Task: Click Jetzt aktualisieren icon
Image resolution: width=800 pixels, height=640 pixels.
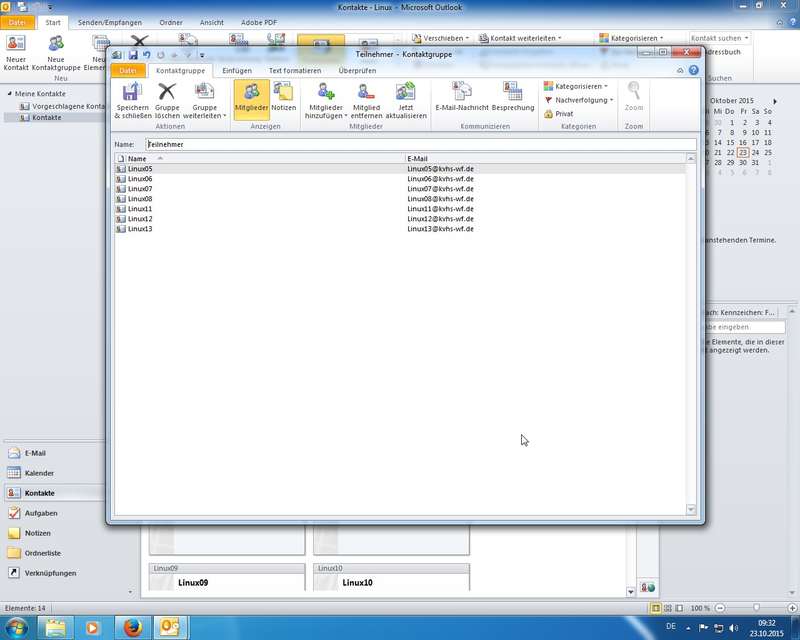Action: coord(406,100)
